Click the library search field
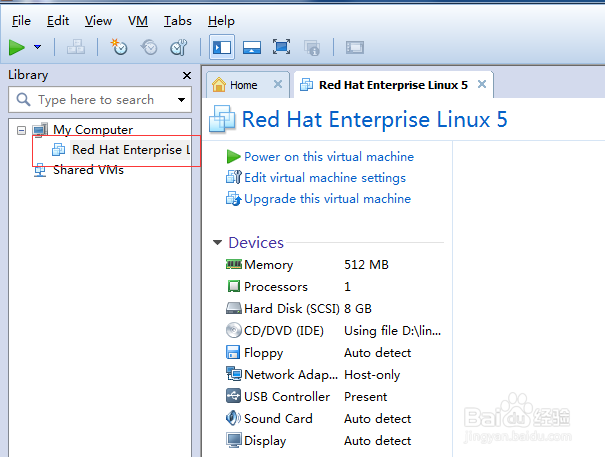Screen dimensions: 605x457 coord(100,100)
